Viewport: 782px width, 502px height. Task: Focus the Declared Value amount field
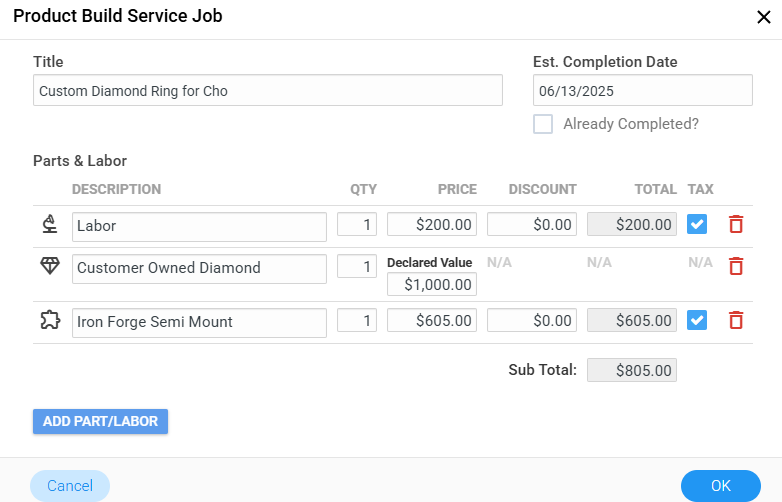(432, 284)
